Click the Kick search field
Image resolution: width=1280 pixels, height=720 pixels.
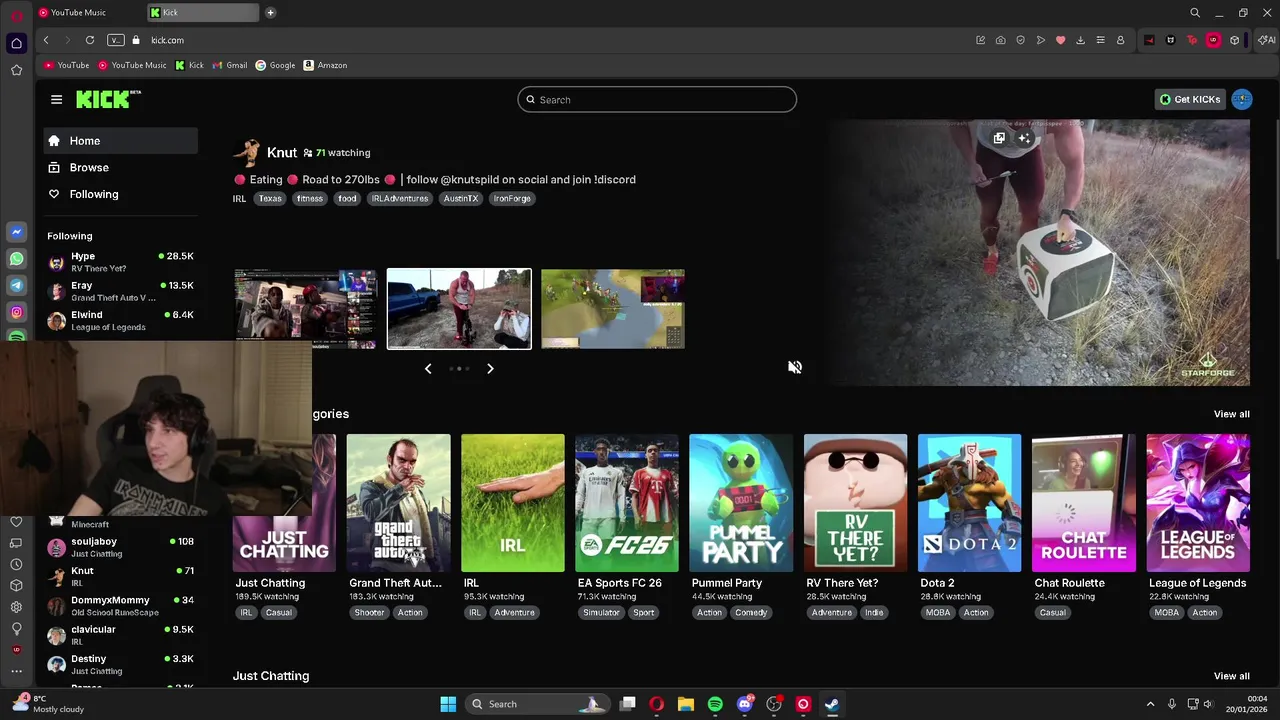[x=657, y=99]
